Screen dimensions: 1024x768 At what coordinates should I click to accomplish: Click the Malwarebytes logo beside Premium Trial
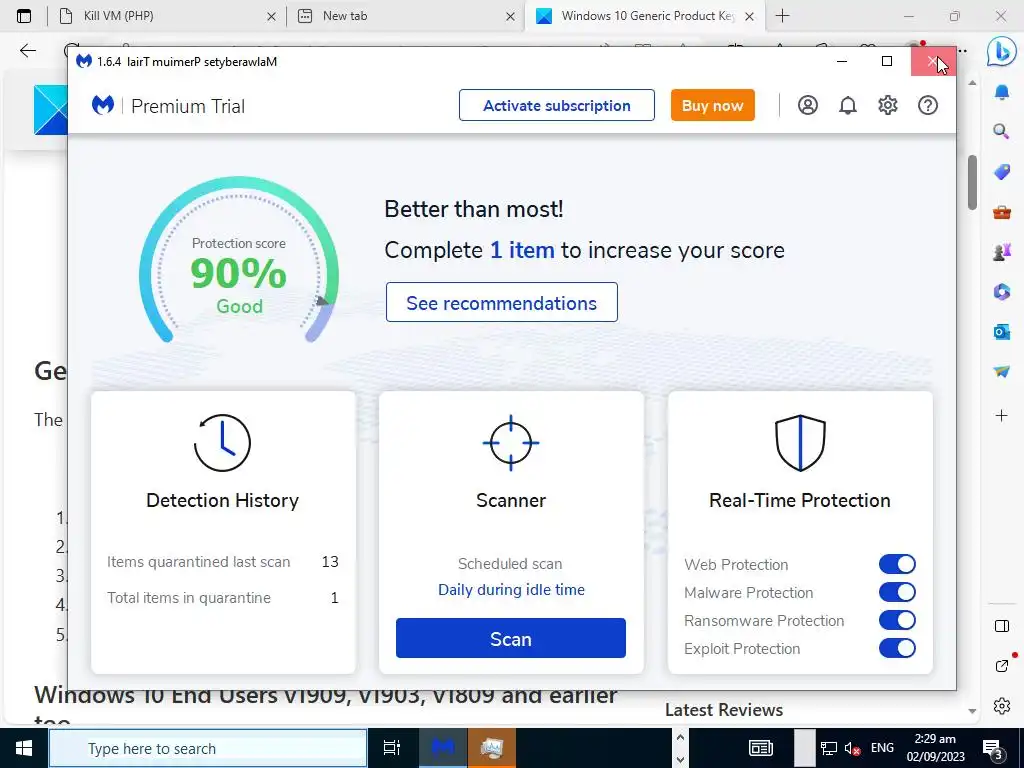point(103,105)
